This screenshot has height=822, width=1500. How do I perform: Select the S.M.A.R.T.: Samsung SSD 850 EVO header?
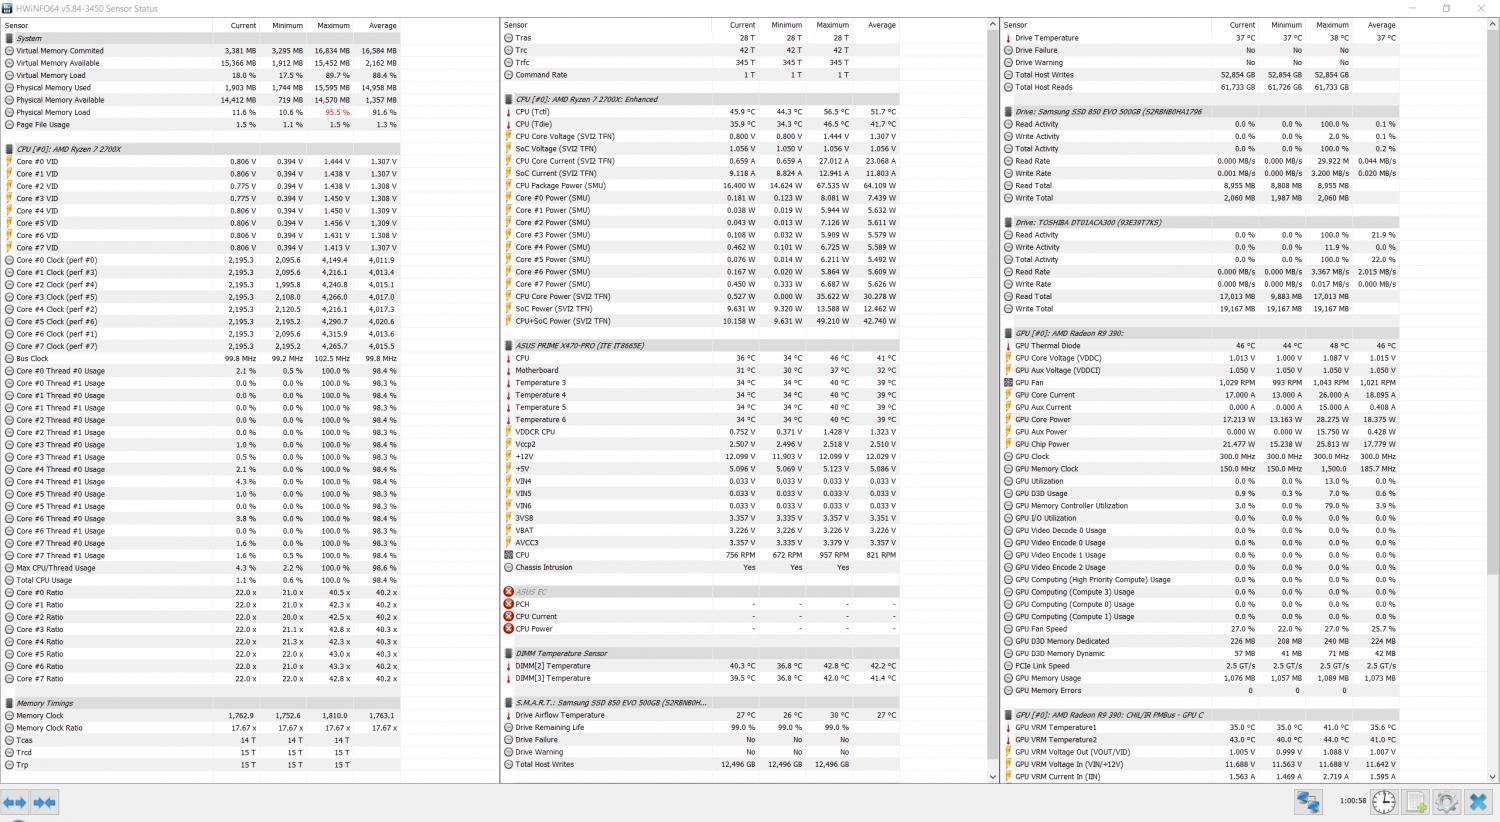700,703
